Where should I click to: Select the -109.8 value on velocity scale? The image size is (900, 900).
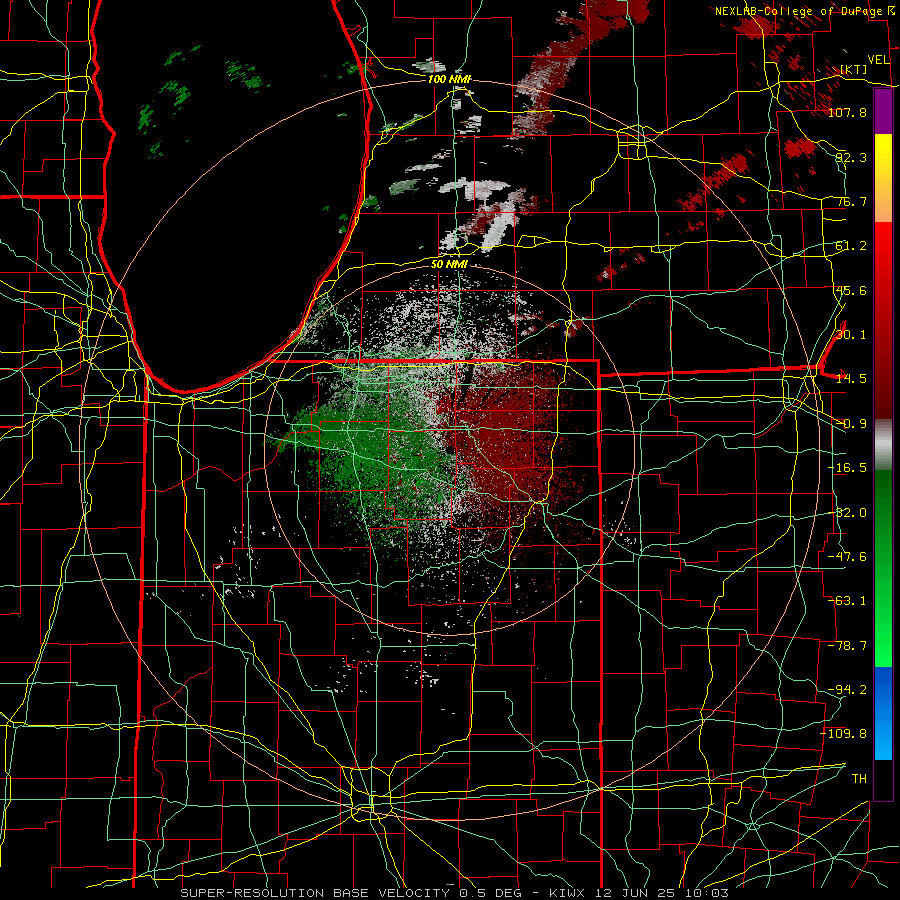844,734
